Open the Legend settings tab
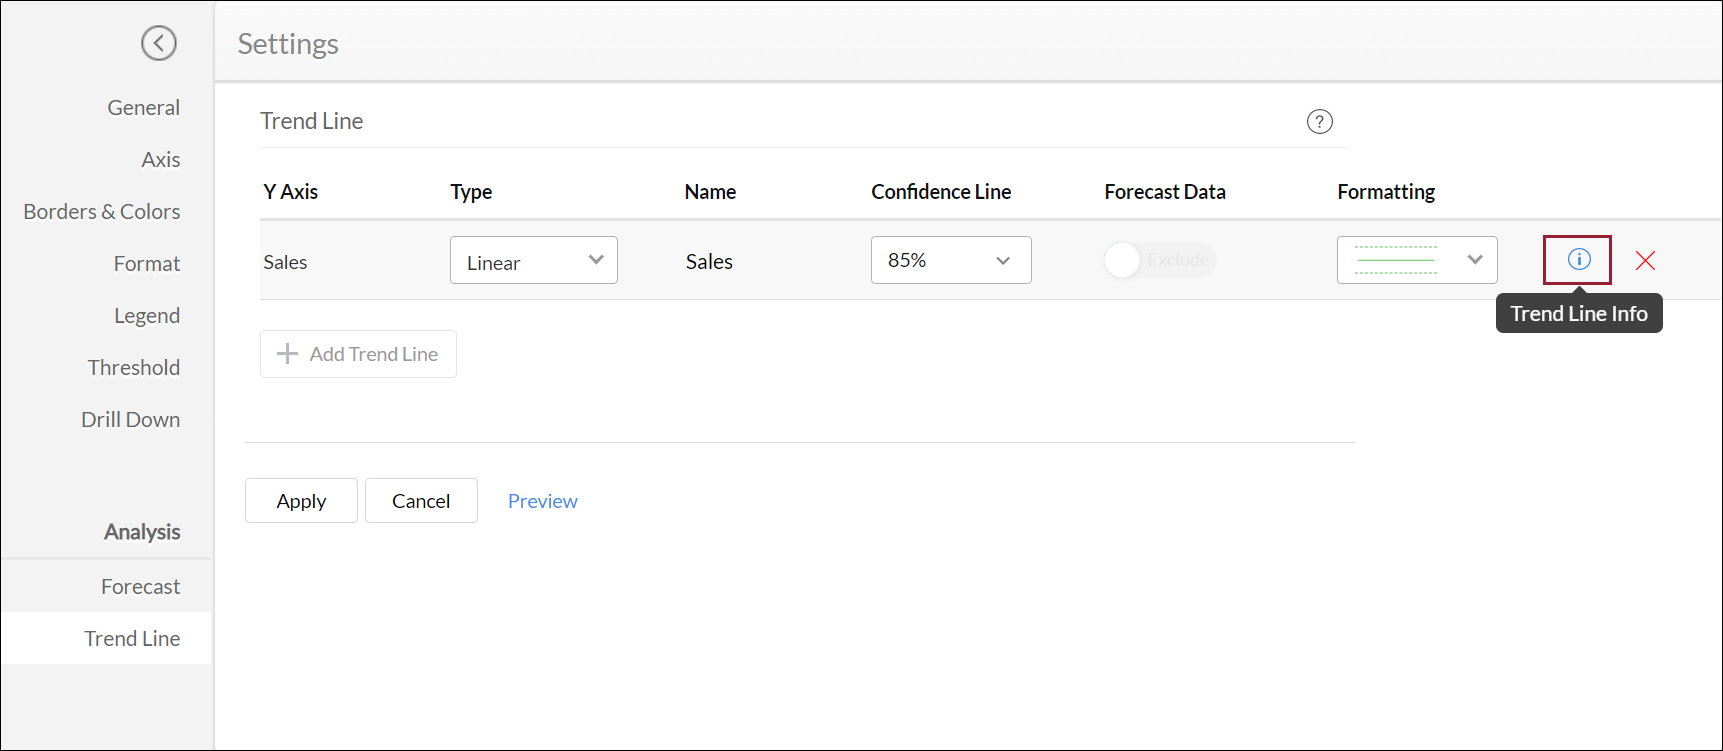The width and height of the screenshot is (1723, 751). click(x=146, y=316)
